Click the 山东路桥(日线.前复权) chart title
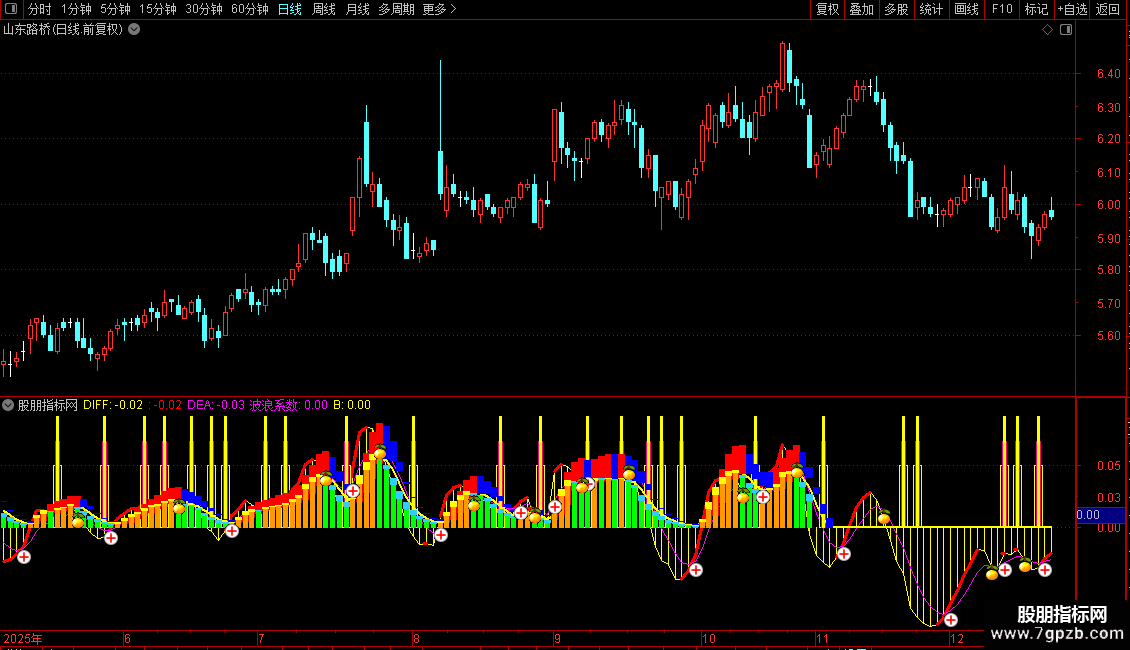The height and width of the screenshot is (650, 1130). (x=63, y=30)
